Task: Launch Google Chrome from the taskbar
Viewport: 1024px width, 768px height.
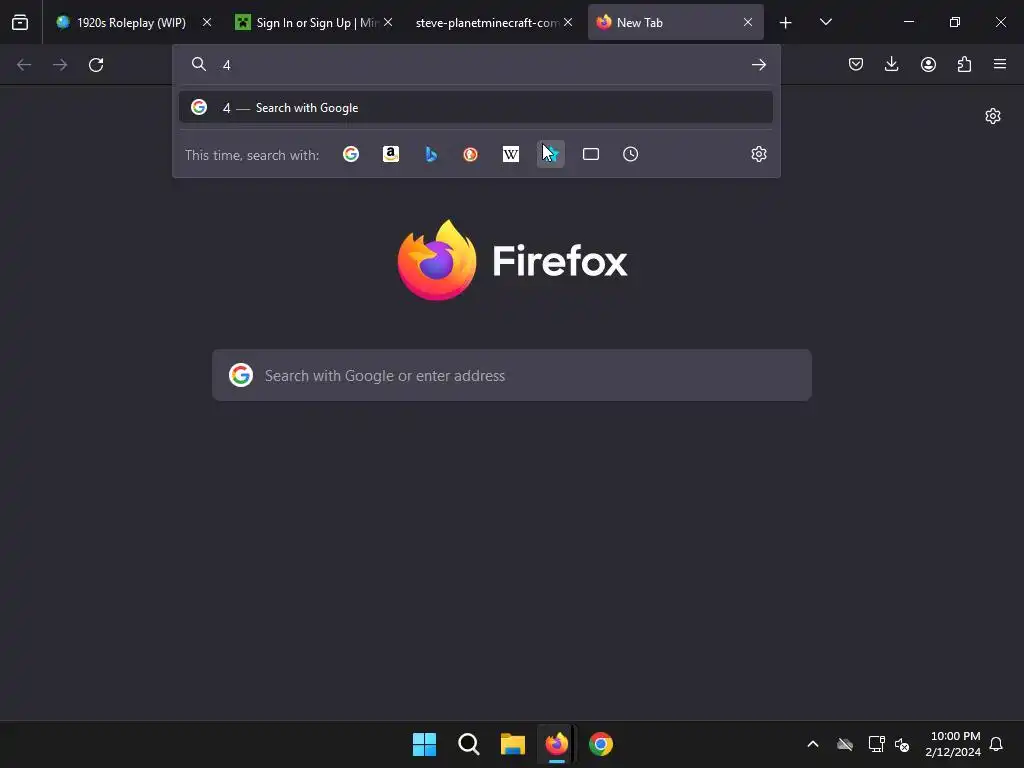Action: pos(601,744)
